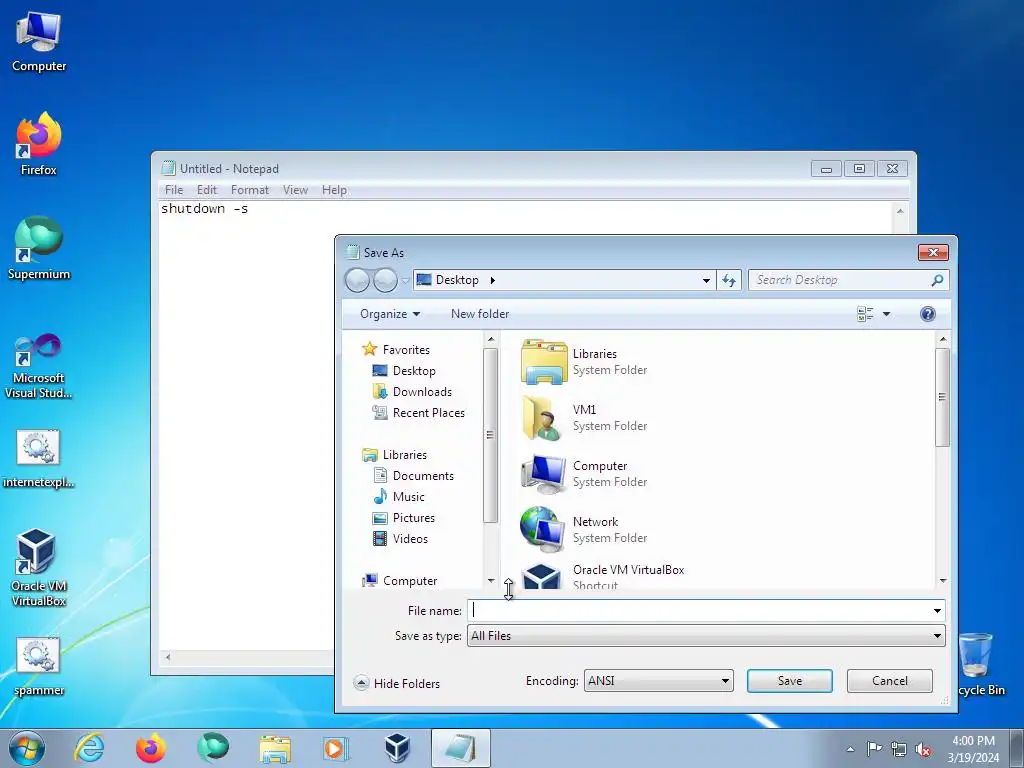Show hidden tray icons arrow
1024x768 pixels.
[850, 749]
